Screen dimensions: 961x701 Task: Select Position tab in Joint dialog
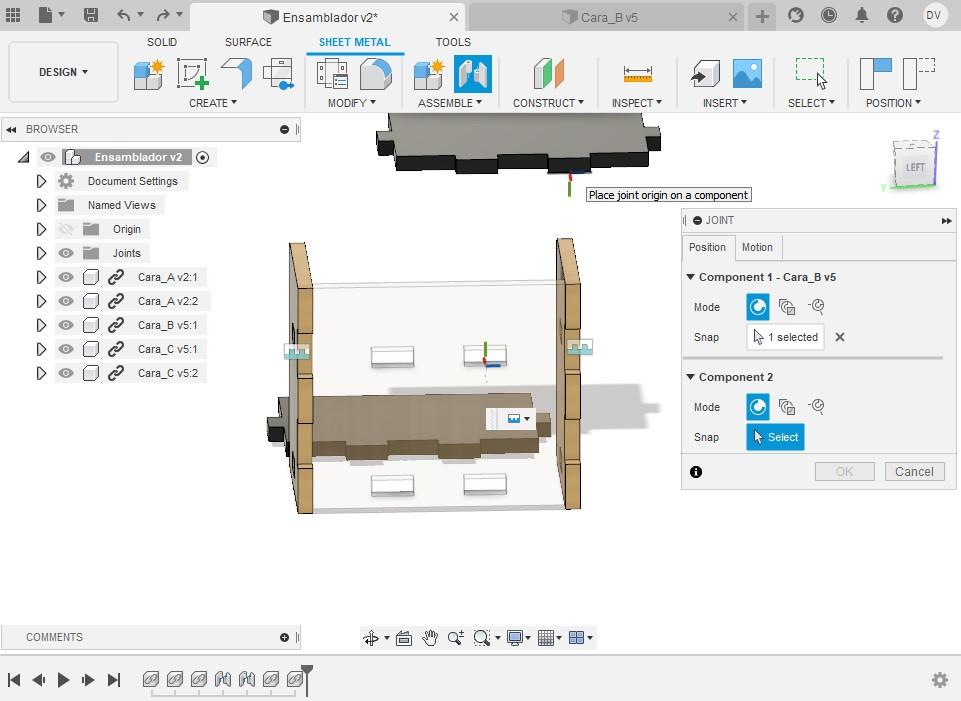click(707, 248)
